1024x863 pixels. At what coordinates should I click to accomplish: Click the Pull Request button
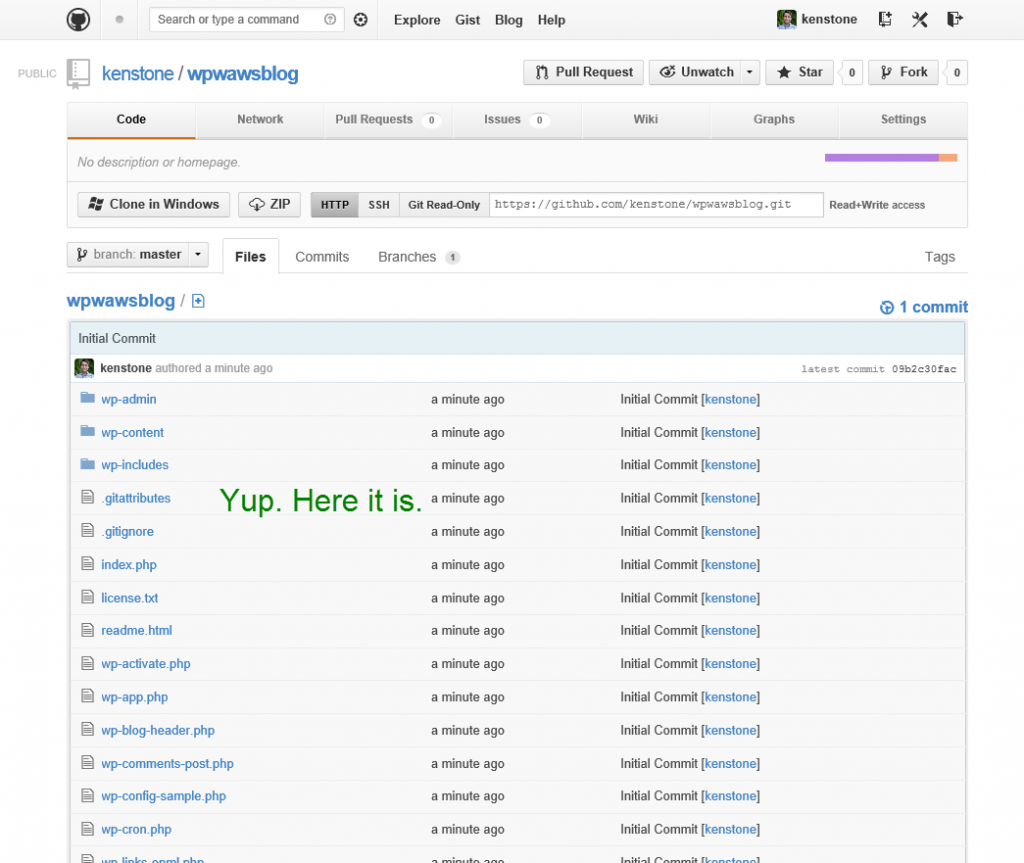[584, 72]
